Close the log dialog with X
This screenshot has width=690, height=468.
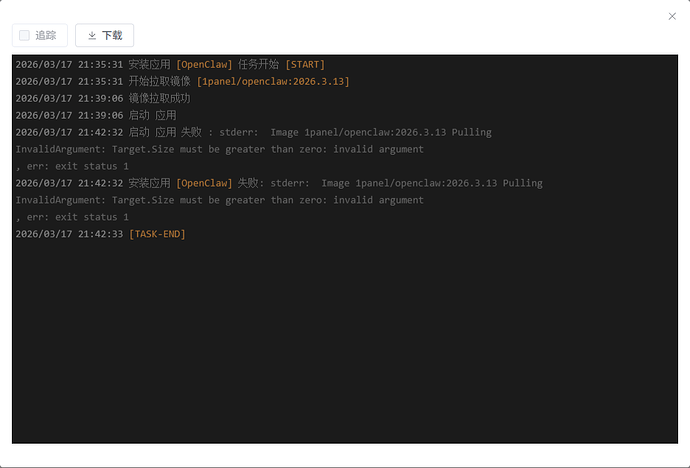point(672,16)
